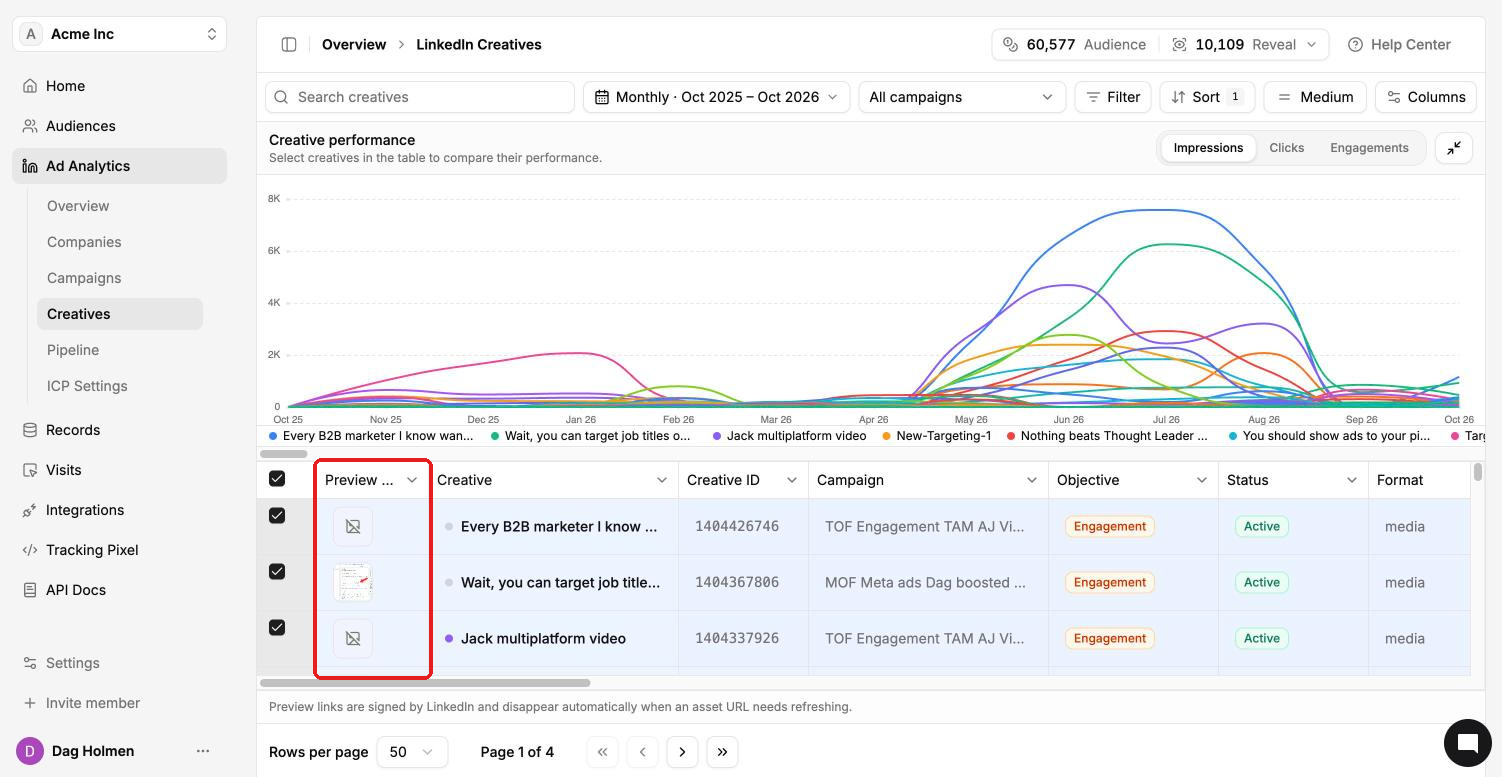Image resolution: width=1502 pixels, height=777 pixels.
Task: Open Tracking Pixel settings
Action: [119, 550]
